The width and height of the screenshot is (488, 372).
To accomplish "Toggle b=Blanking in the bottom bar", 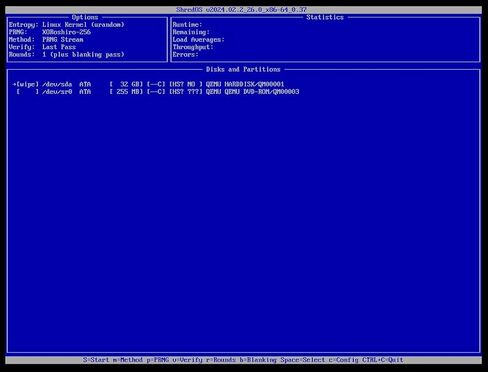I will pos(258,360).
